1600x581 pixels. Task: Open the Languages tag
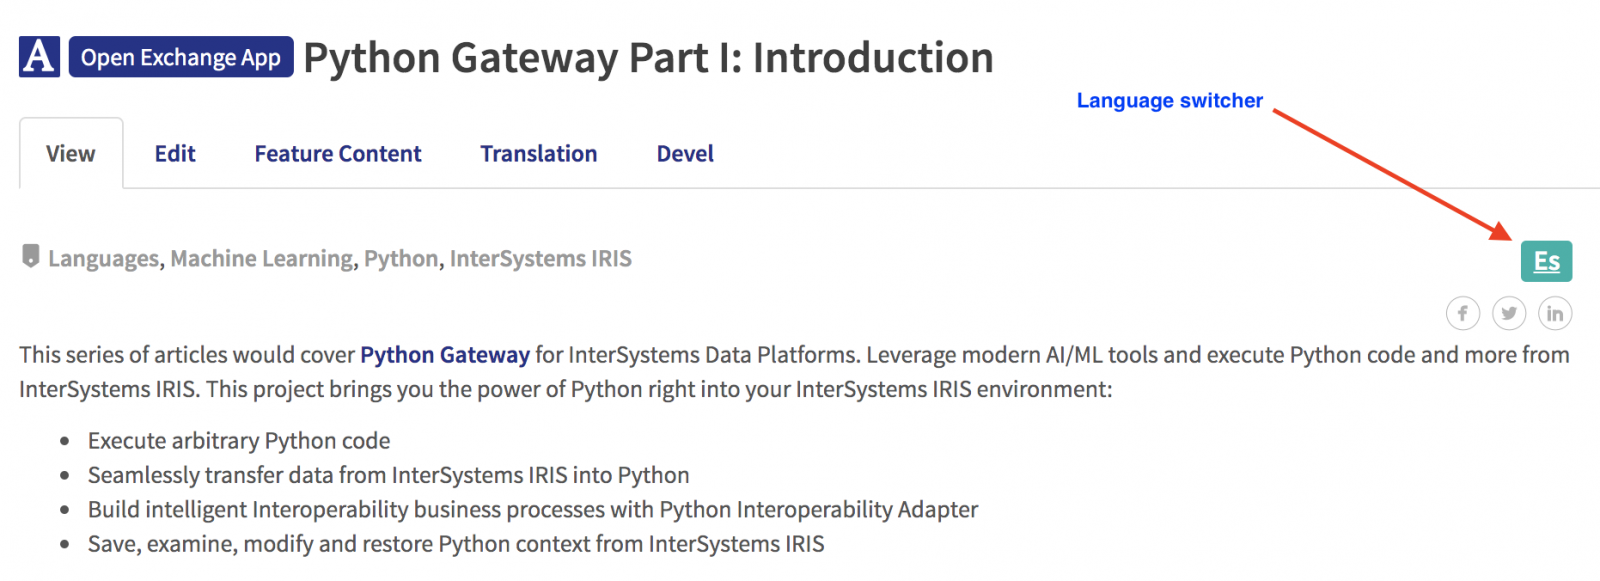[103, 259]
